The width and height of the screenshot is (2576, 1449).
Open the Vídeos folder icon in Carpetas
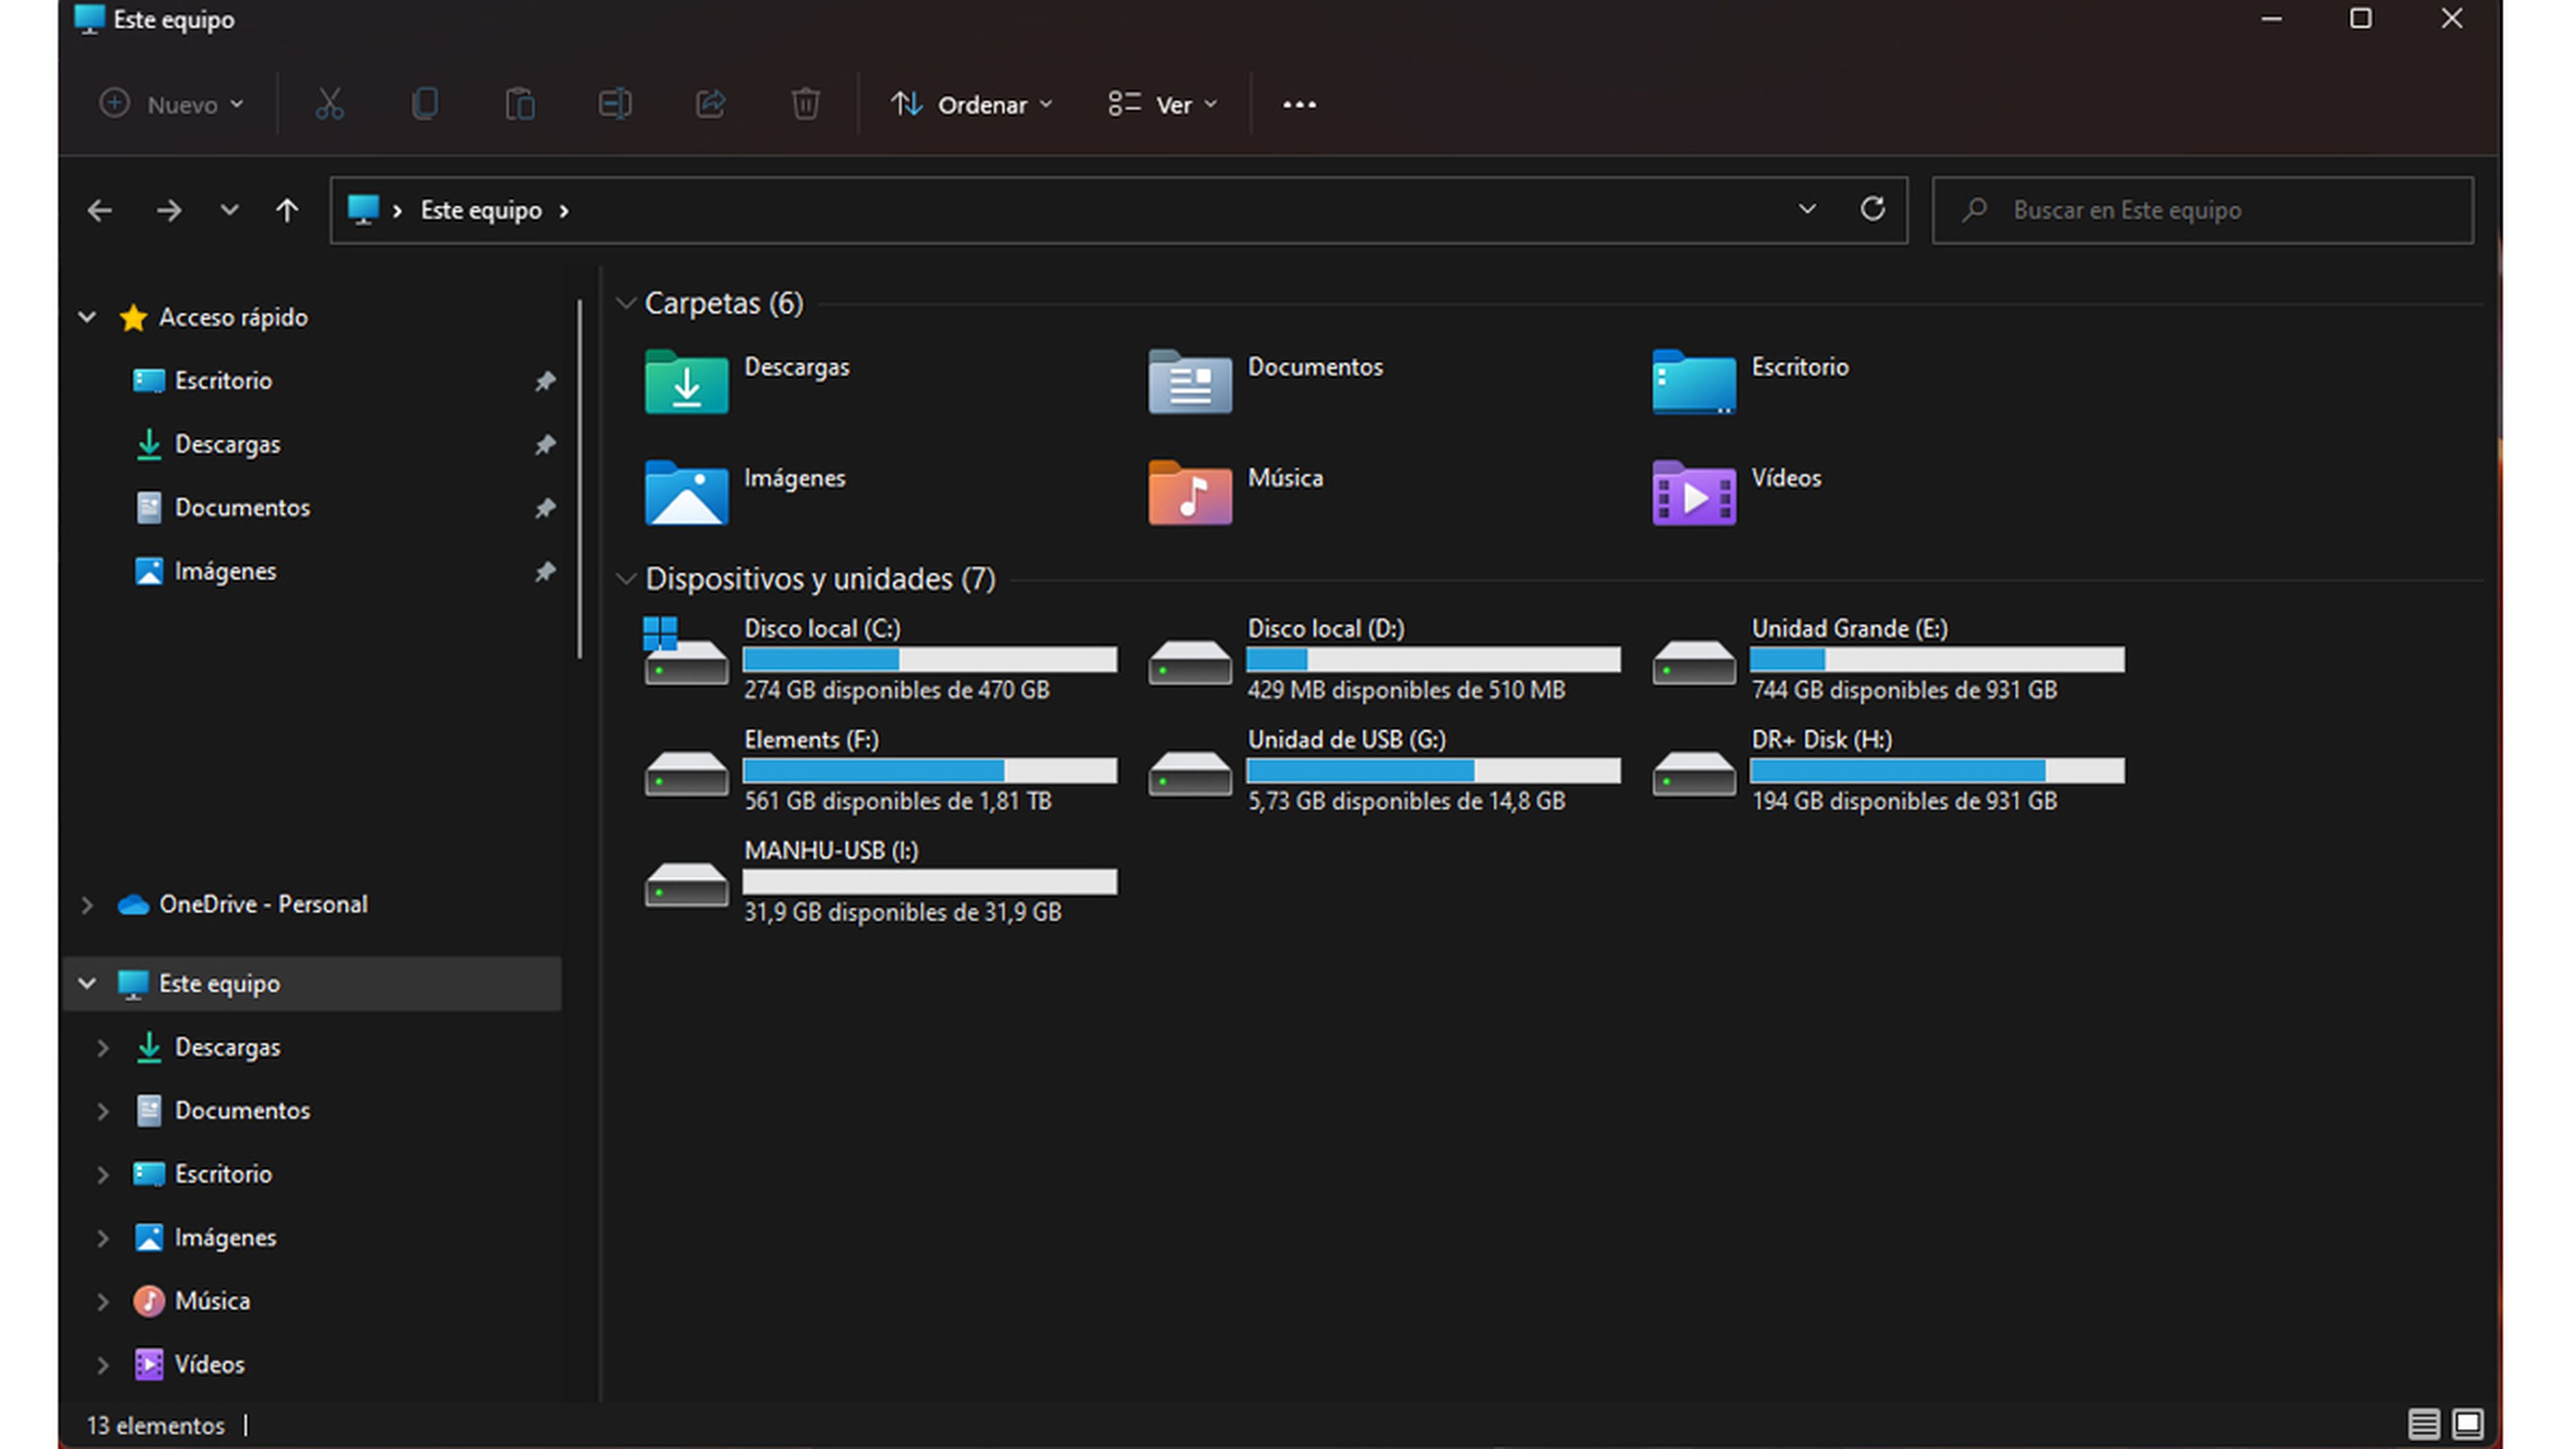[1694, 492]
